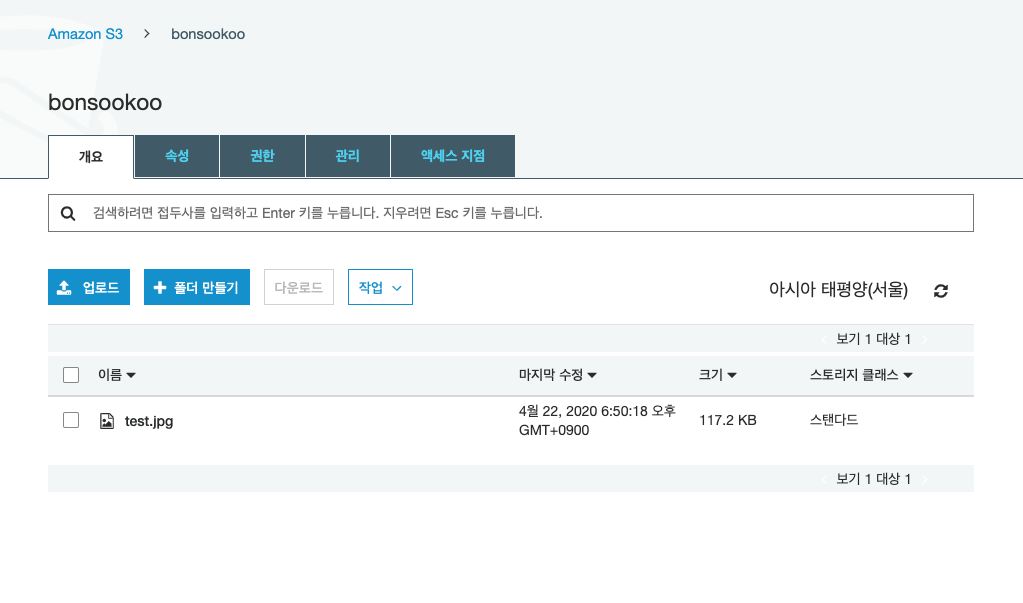The image size is (1023, 603).
Task: Click the magnifier icon in the search bar
Action: click(x=68, y=212)
